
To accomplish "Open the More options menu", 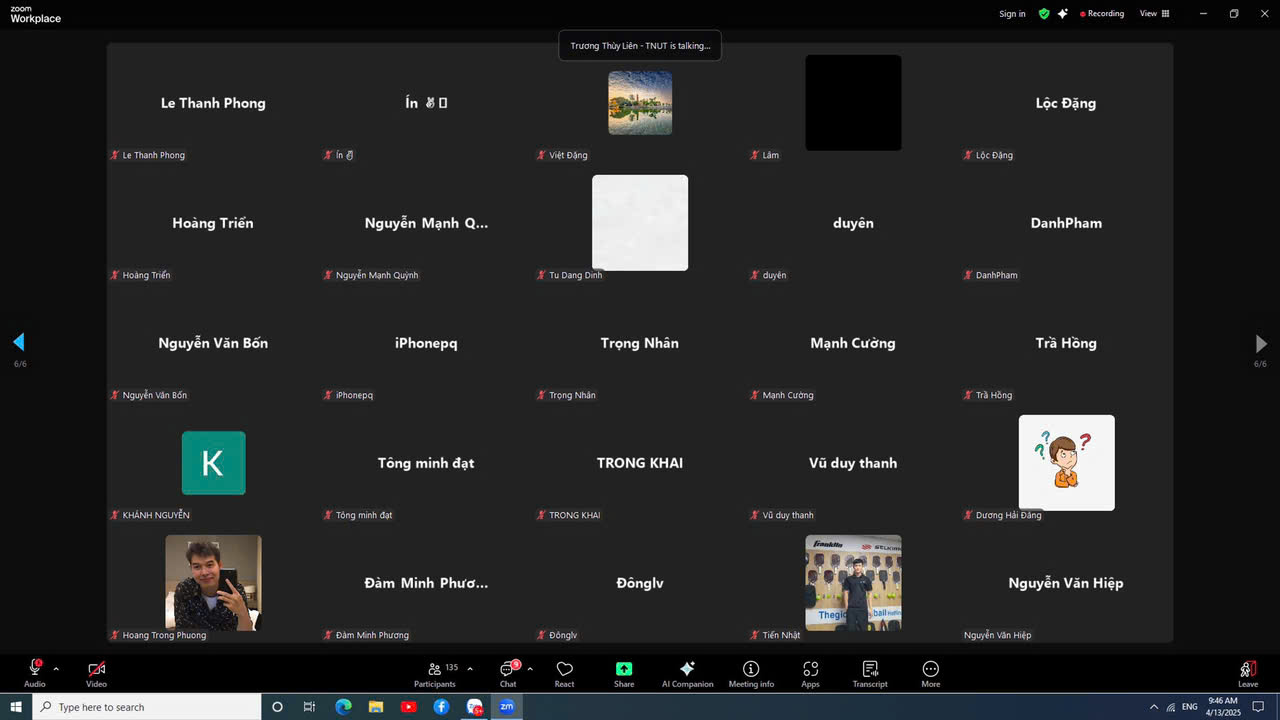I will pyautogui.click(x=931, y=673).
